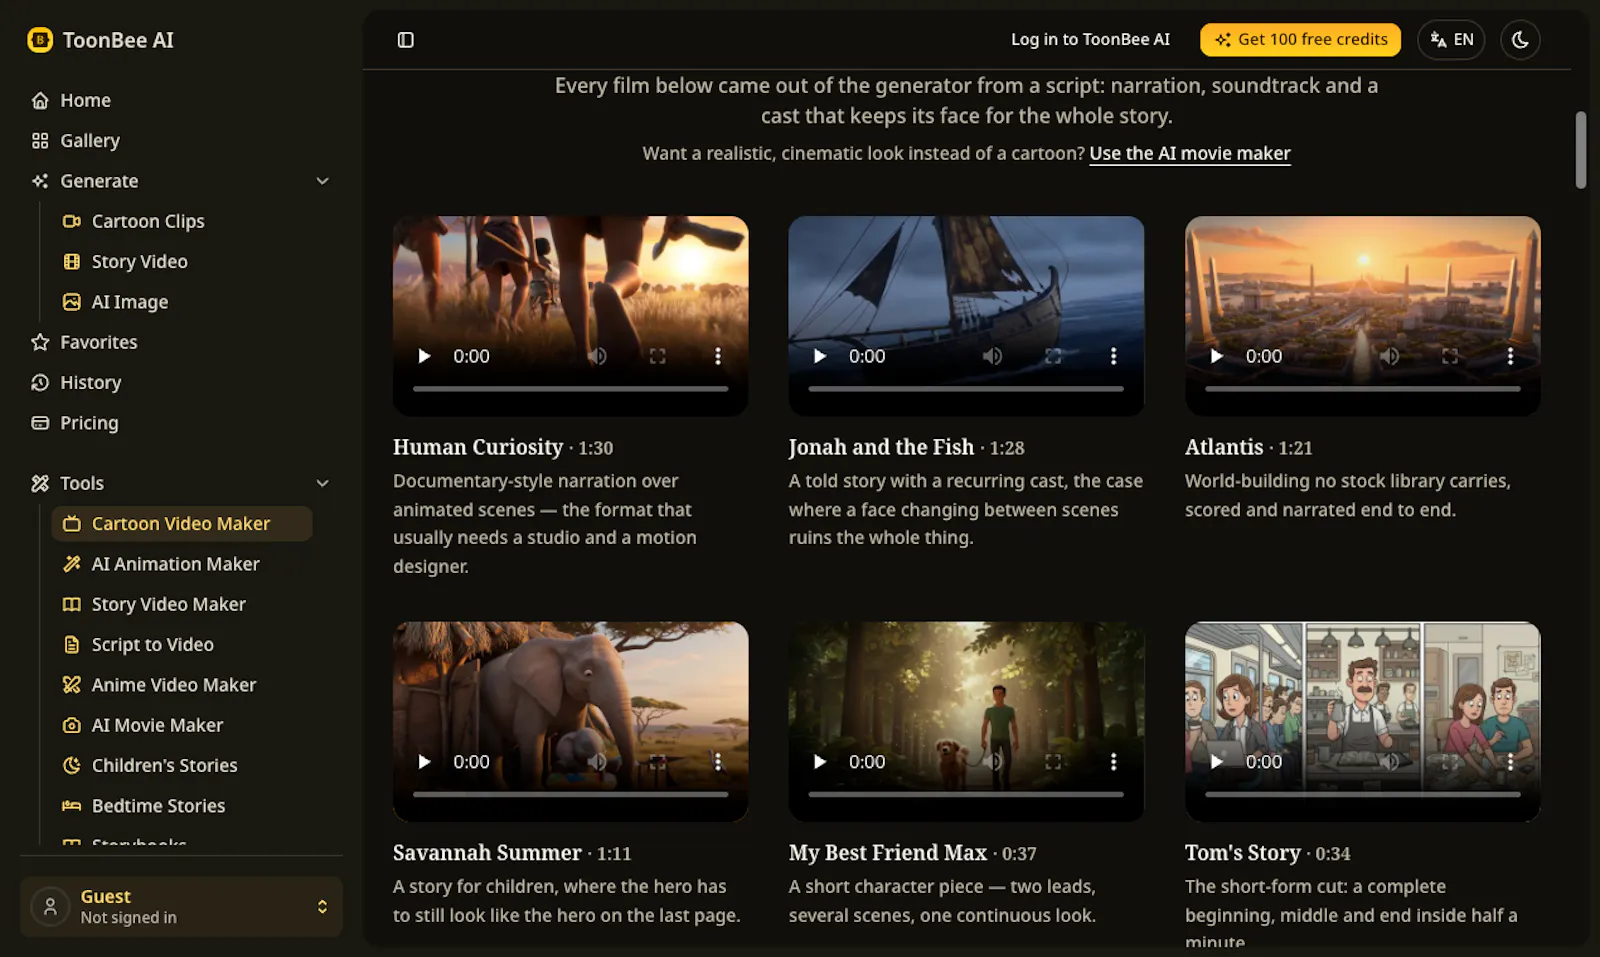Play the My Best Friend Max video
Screen dimensions: 1600x957
(x=820, y=762)
